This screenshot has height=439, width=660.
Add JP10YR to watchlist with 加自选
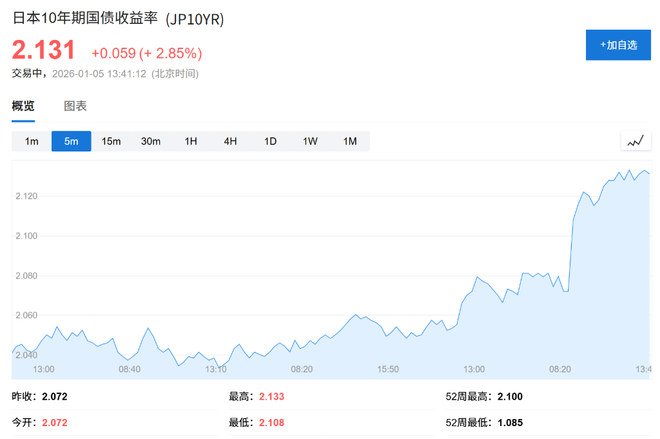pos(618,45)
